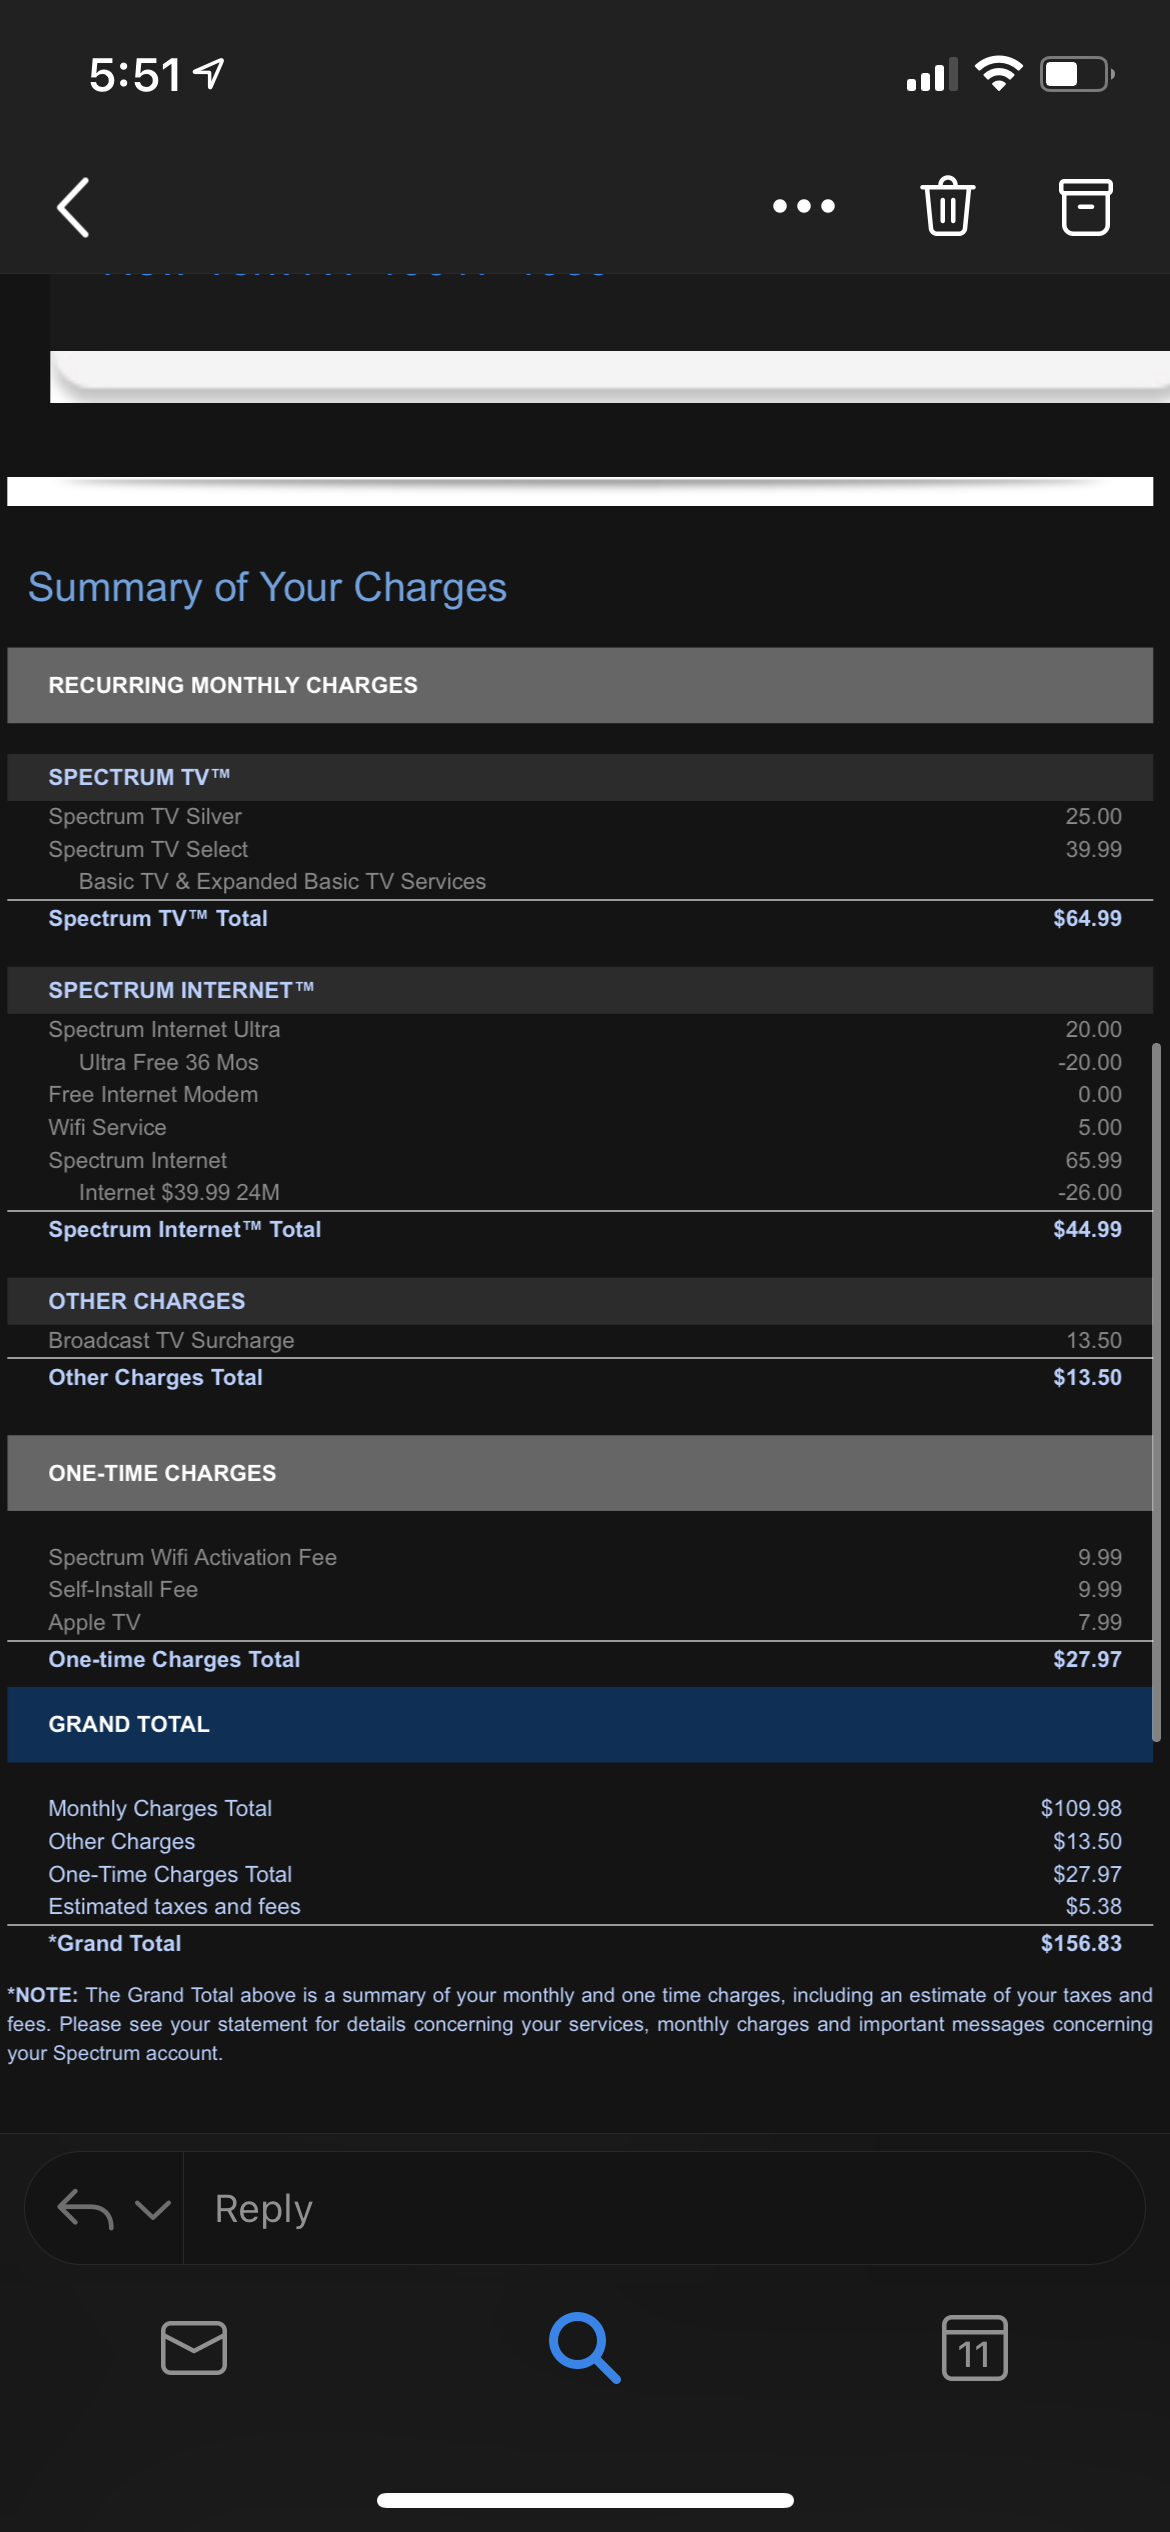Tap the home indicator bar
Screen dimensions: 1170x2532
click(x=585, y=2500)
